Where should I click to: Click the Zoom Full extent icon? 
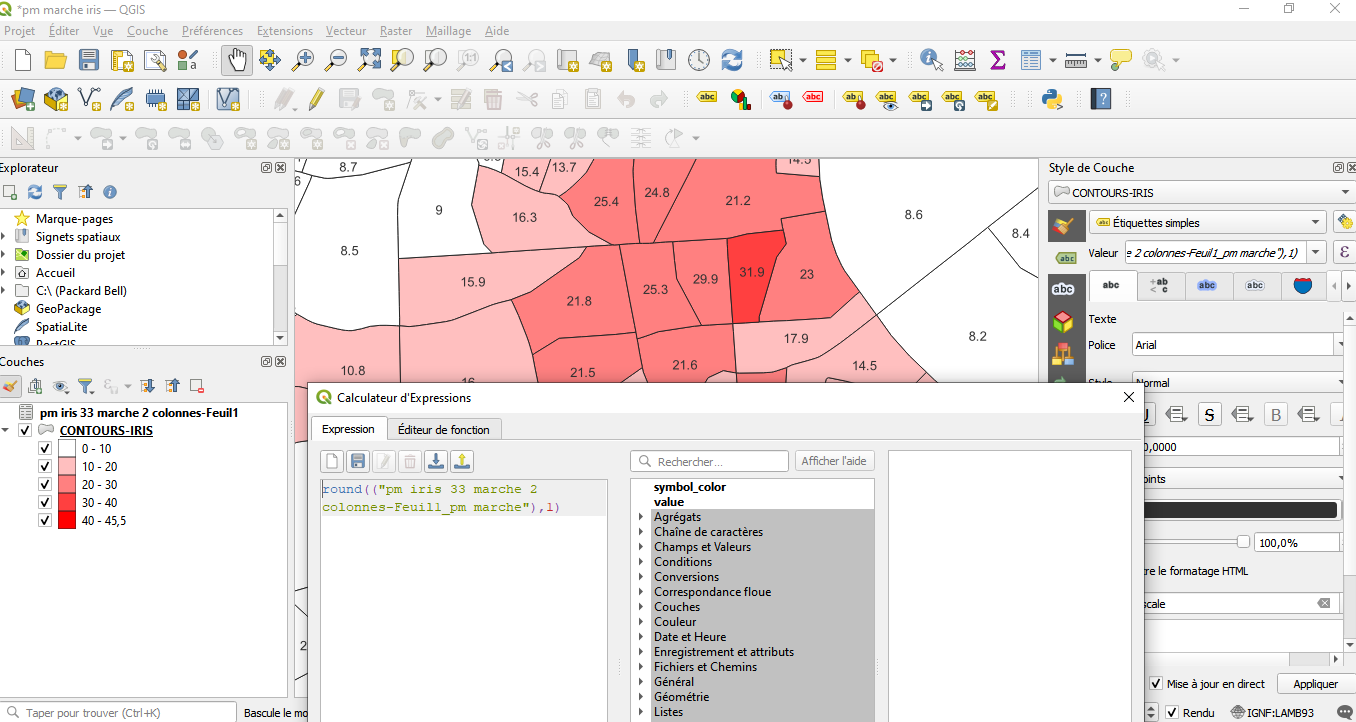pyautogui.click(x=369, y=60)
